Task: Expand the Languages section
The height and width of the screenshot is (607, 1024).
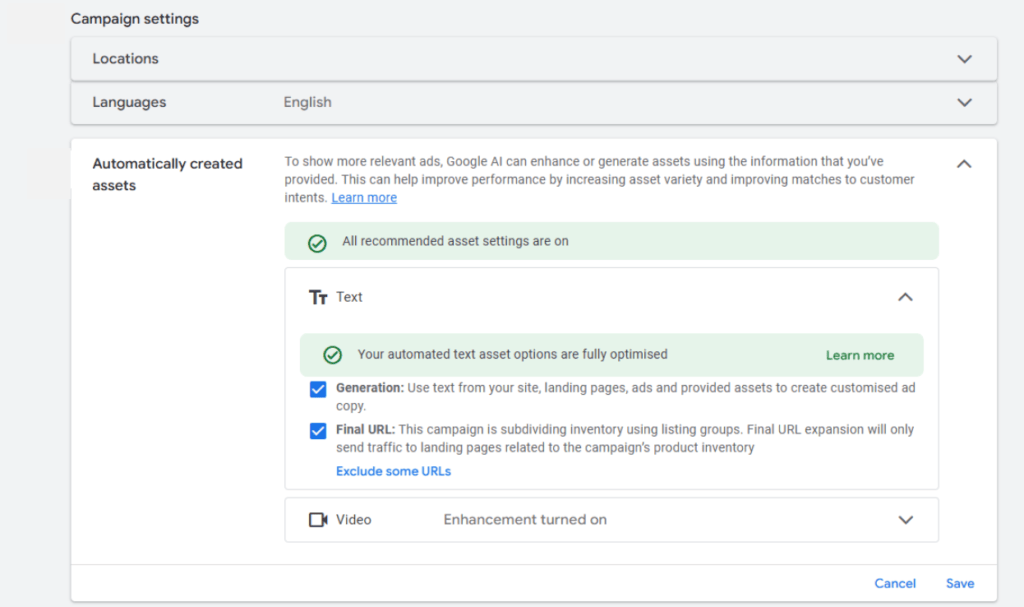Action: [963, 102]
